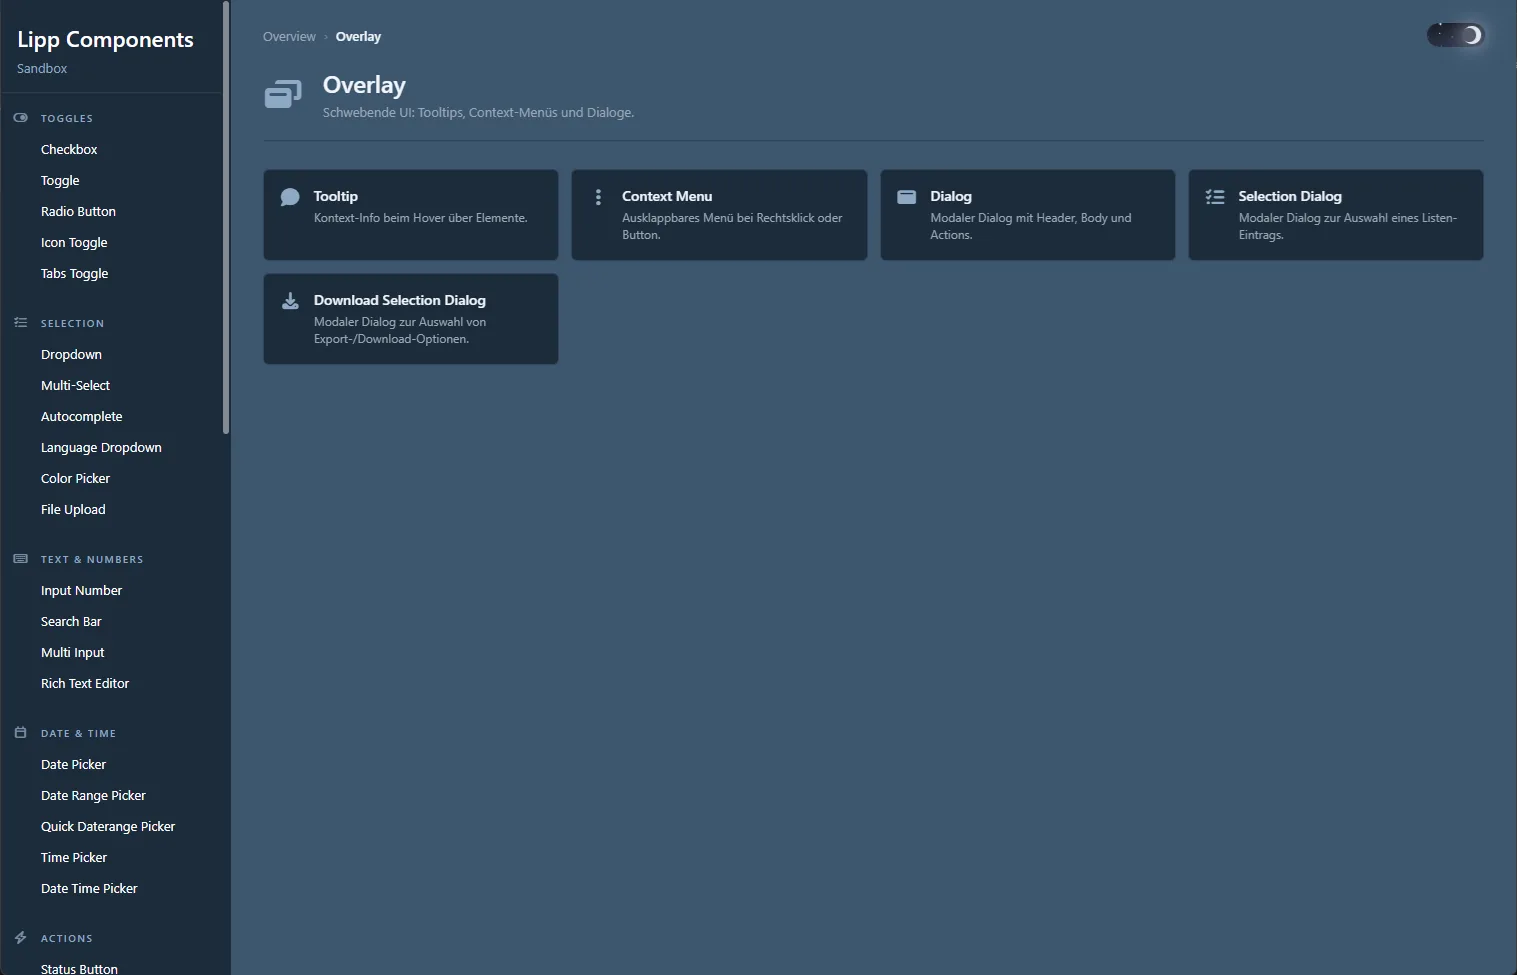This screenshot has width=1517, height=975.
Task: Go to Radio Button page
Action: 78,211
